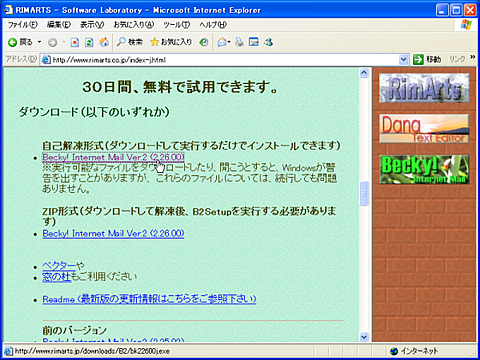This screenshot has width=480, height=360.
Task: Expand the Links (リンク) toolbar chevron
Action: point(472,57)
